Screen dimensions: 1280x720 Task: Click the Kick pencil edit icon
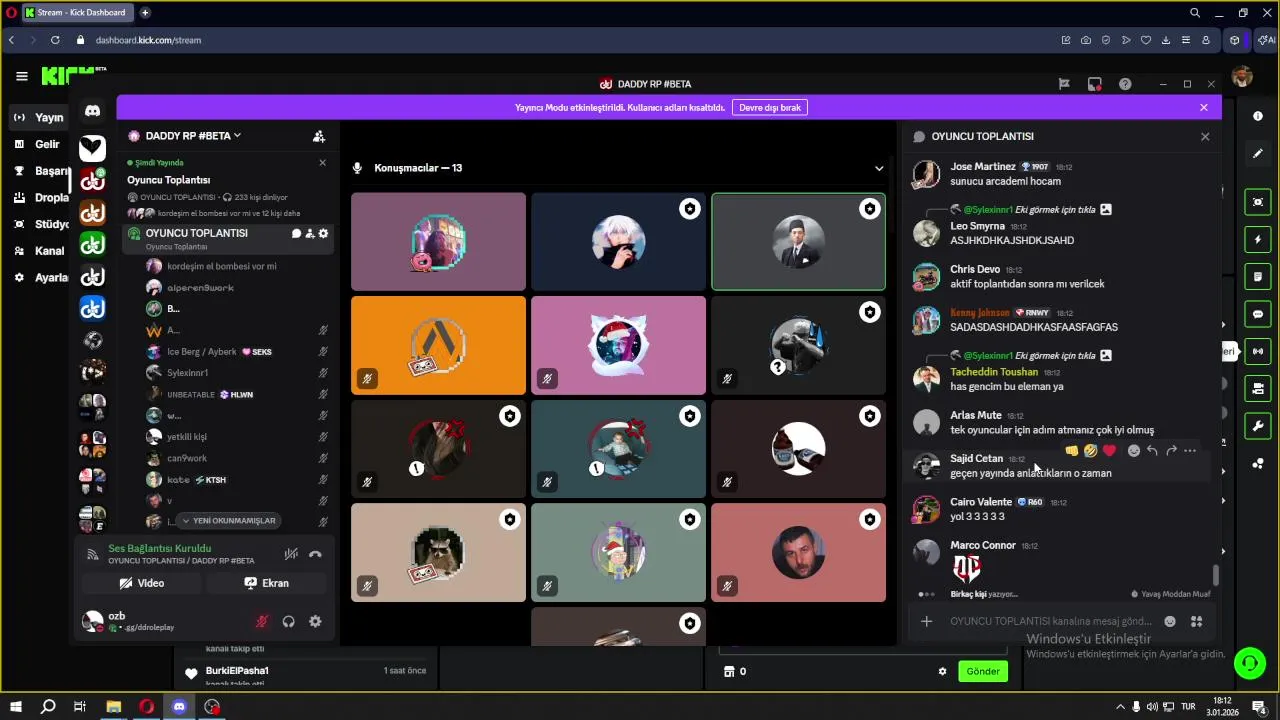[x=1258, y=153]
